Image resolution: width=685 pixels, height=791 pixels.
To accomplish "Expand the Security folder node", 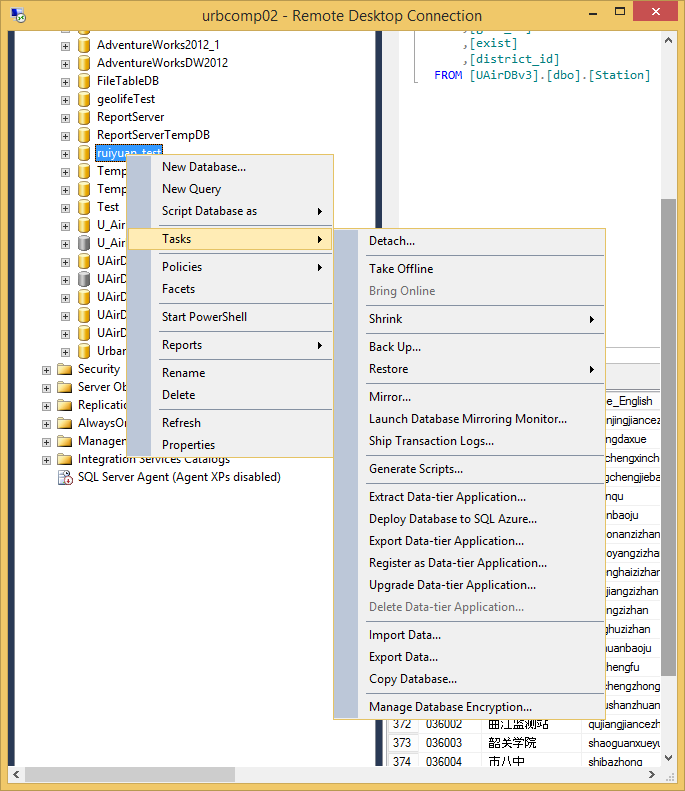I will (x=47, y=369).
